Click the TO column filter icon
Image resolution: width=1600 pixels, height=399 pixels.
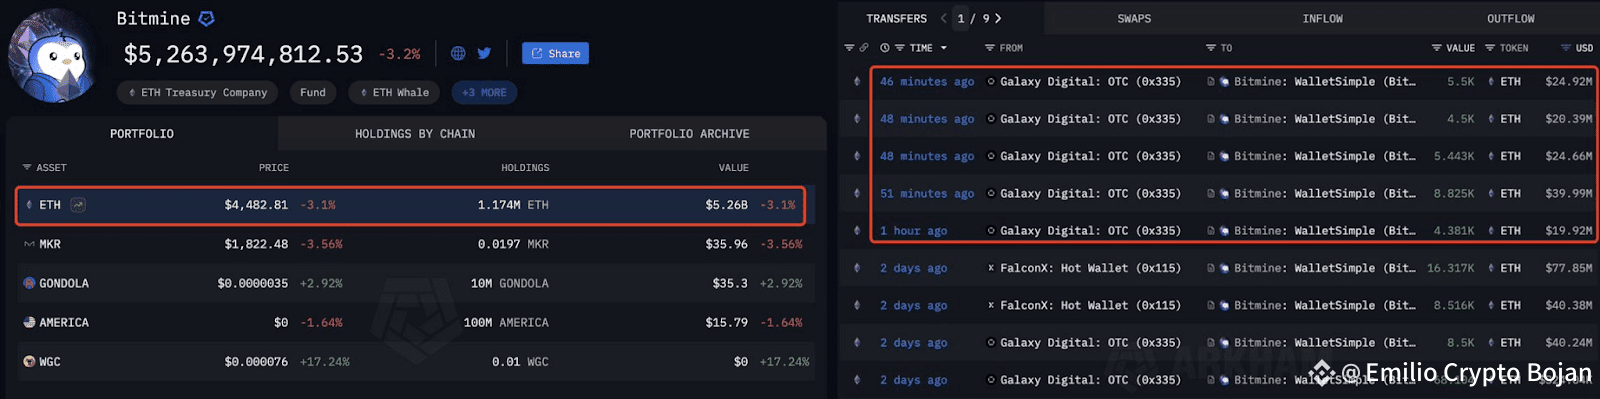(1210, 48)
